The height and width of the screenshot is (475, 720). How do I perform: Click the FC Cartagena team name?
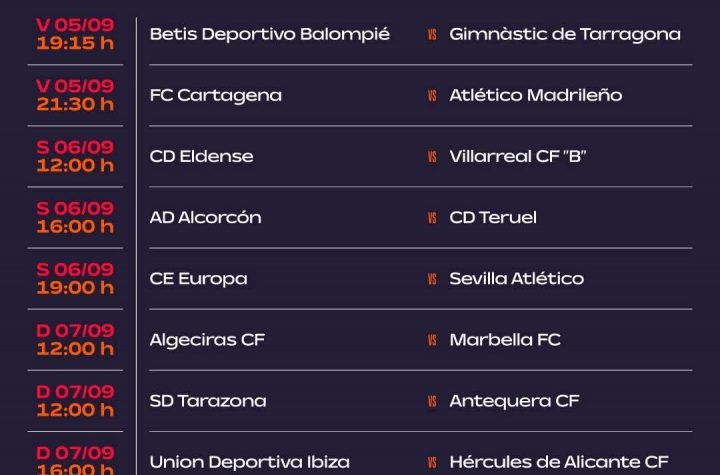pyautogui.click(x=215, y=96)
